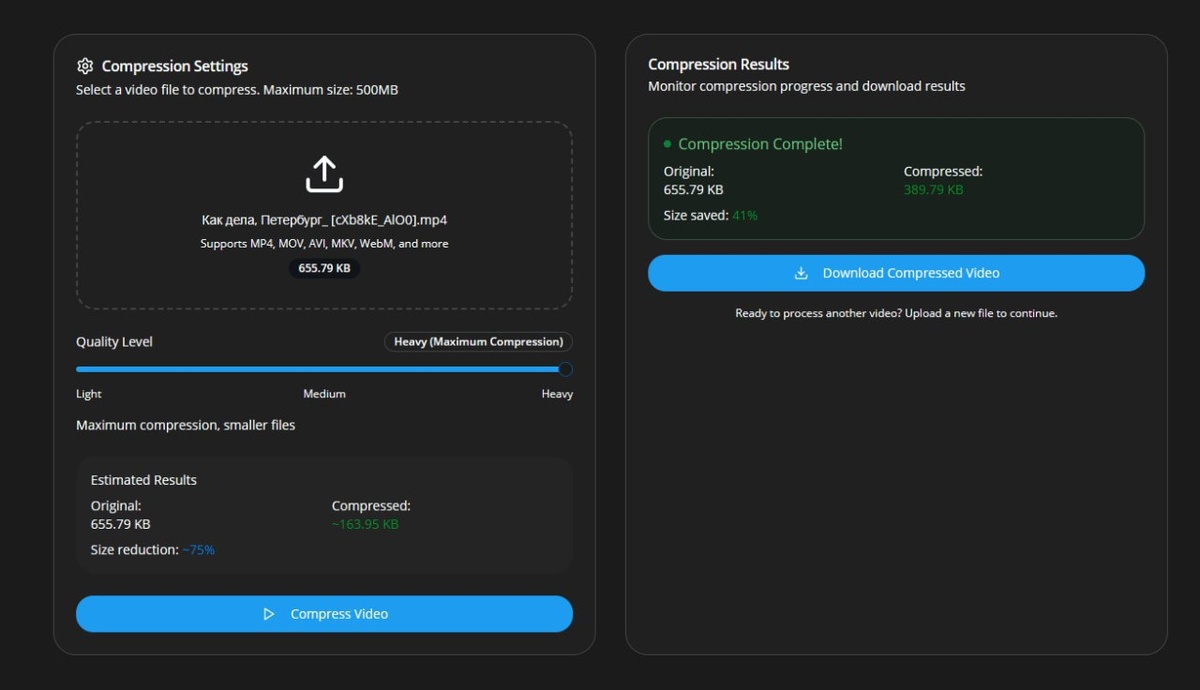
Task: Click the uploaded mp4 file name
Action: (324, 220)
